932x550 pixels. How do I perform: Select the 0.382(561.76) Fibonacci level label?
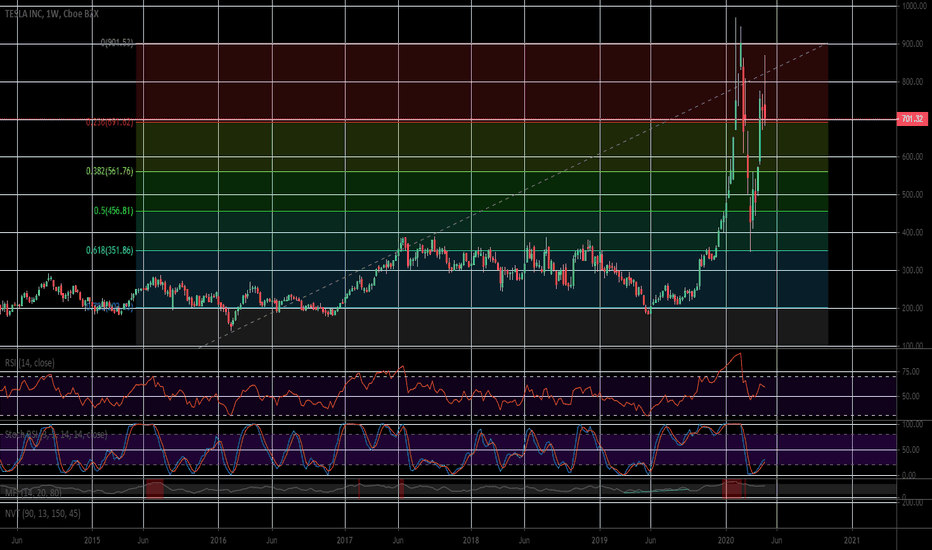[x=109, y=171]
